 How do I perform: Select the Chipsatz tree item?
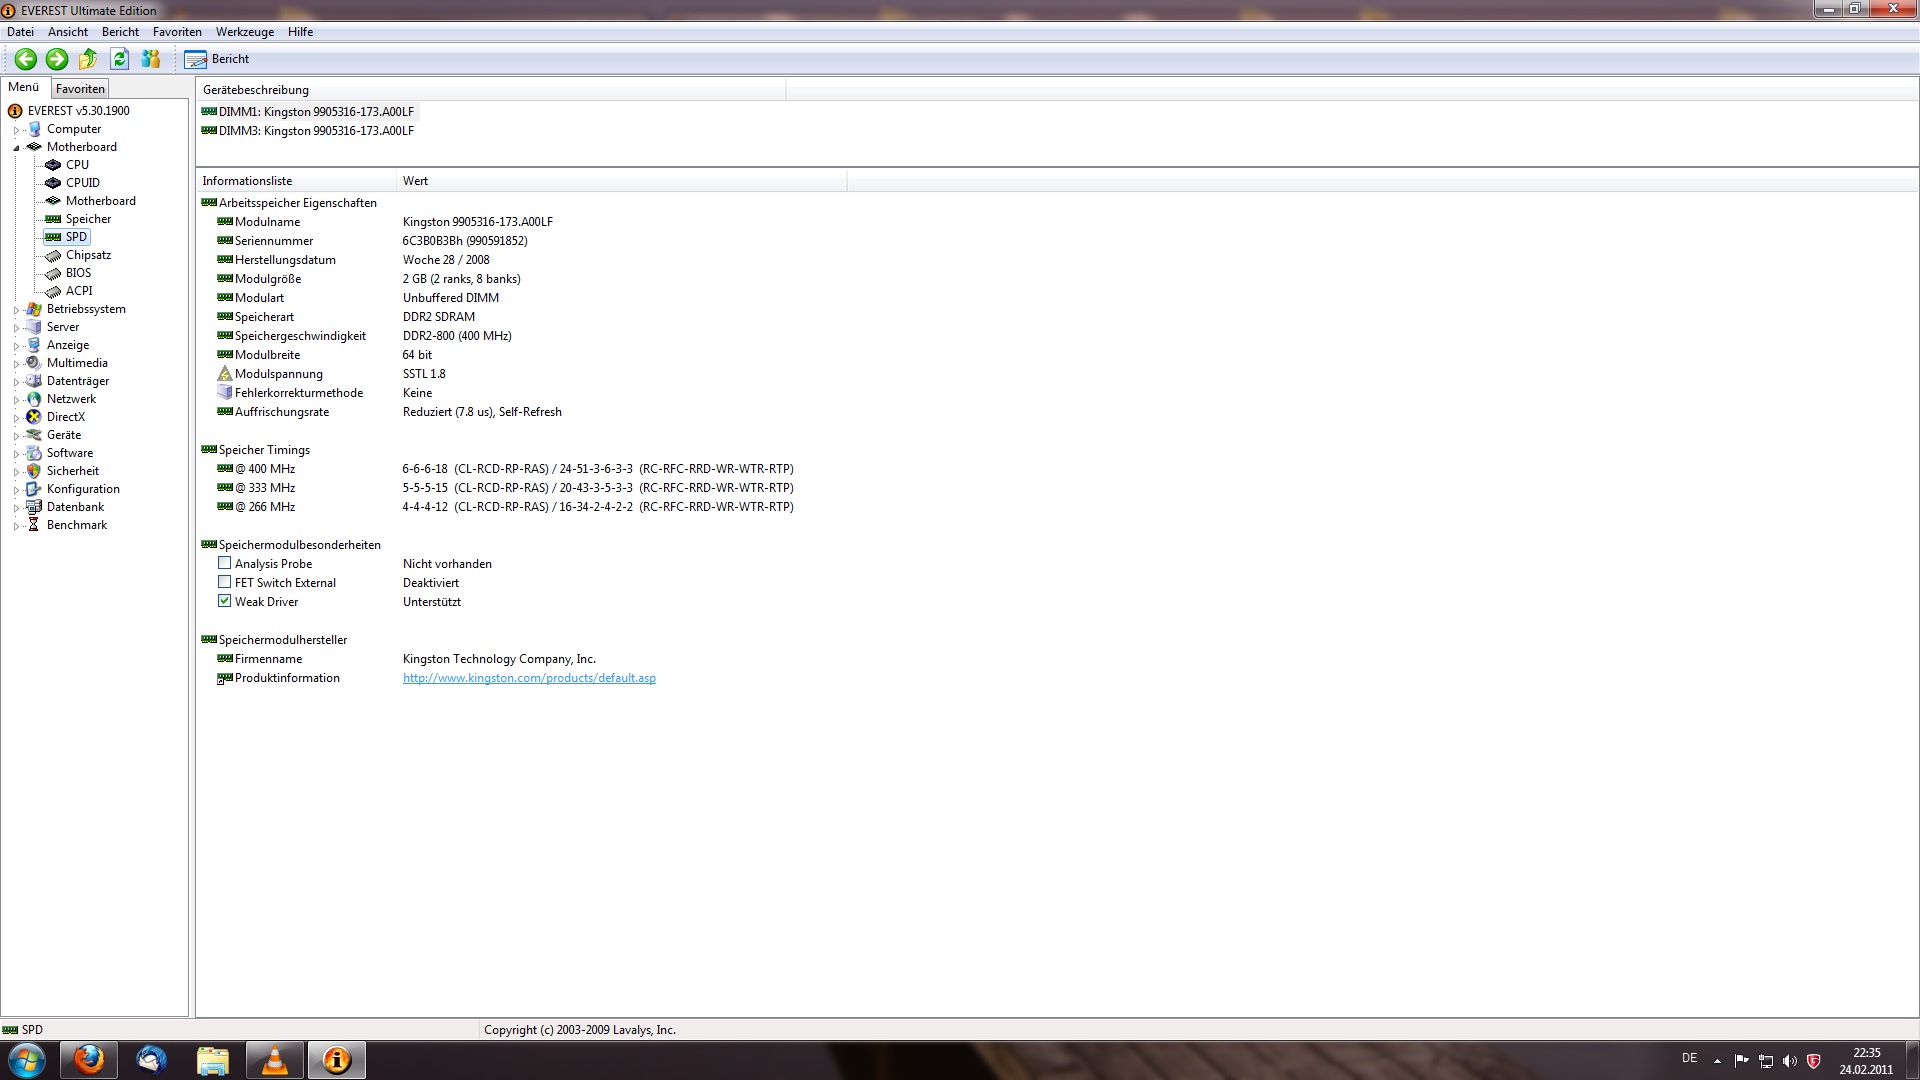[88, 255]
